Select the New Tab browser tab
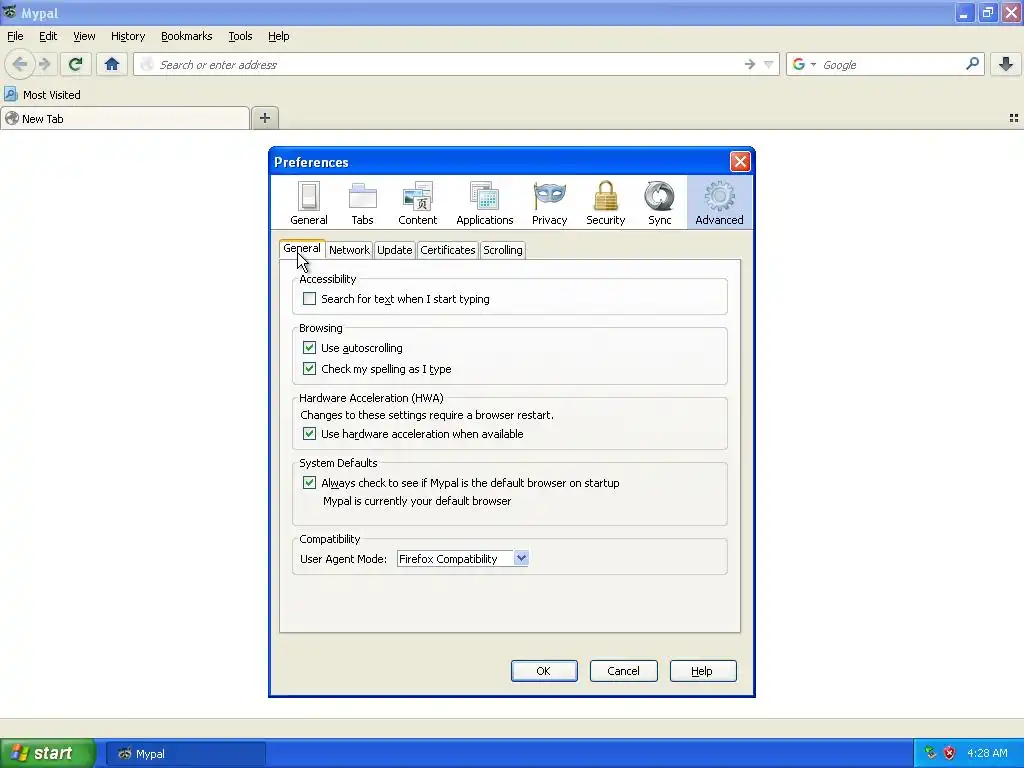 point(125,118)
